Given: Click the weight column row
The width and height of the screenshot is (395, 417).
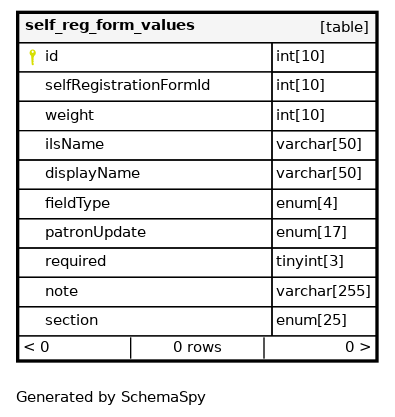Looking at the screenshot, I should point(145,116).
